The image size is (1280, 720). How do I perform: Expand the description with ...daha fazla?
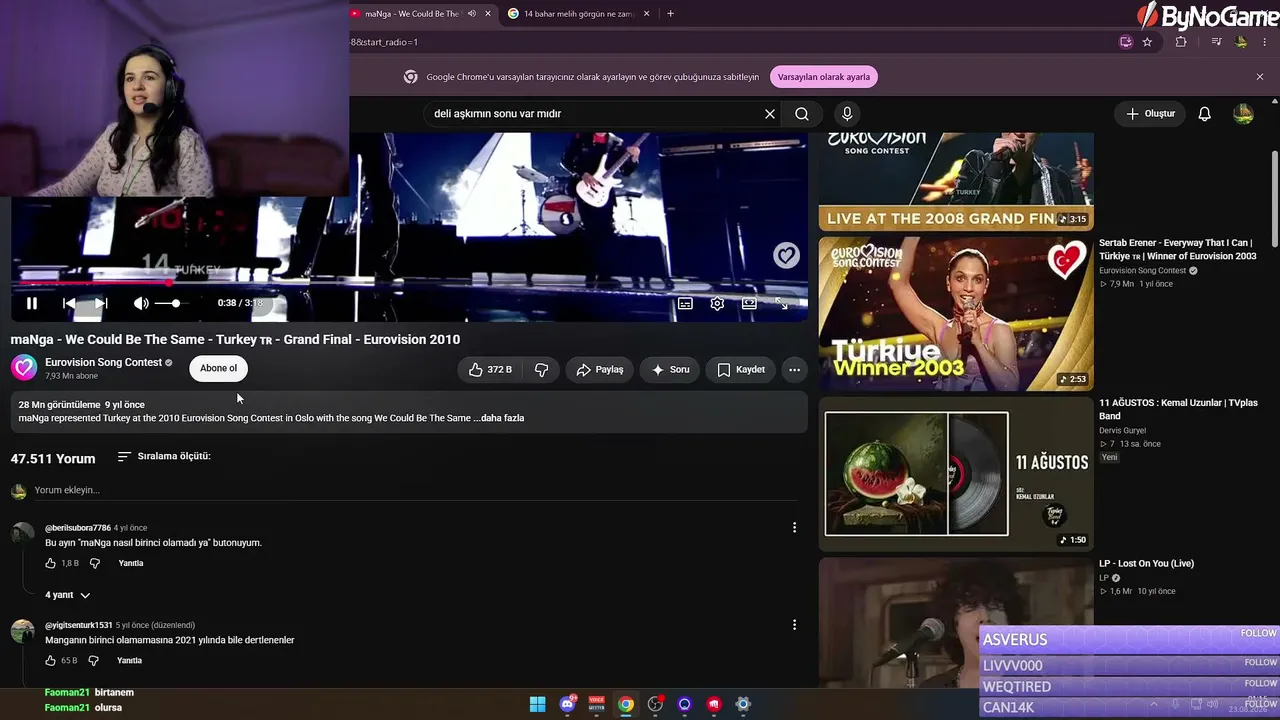[x=499, y=418]
